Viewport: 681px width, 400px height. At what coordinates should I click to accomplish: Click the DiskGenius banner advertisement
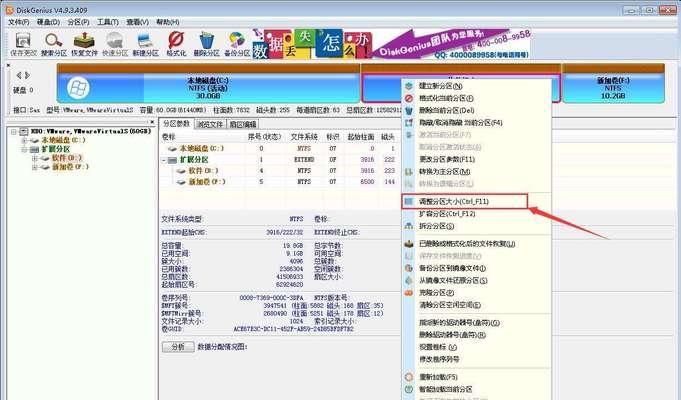click(391, 44)
